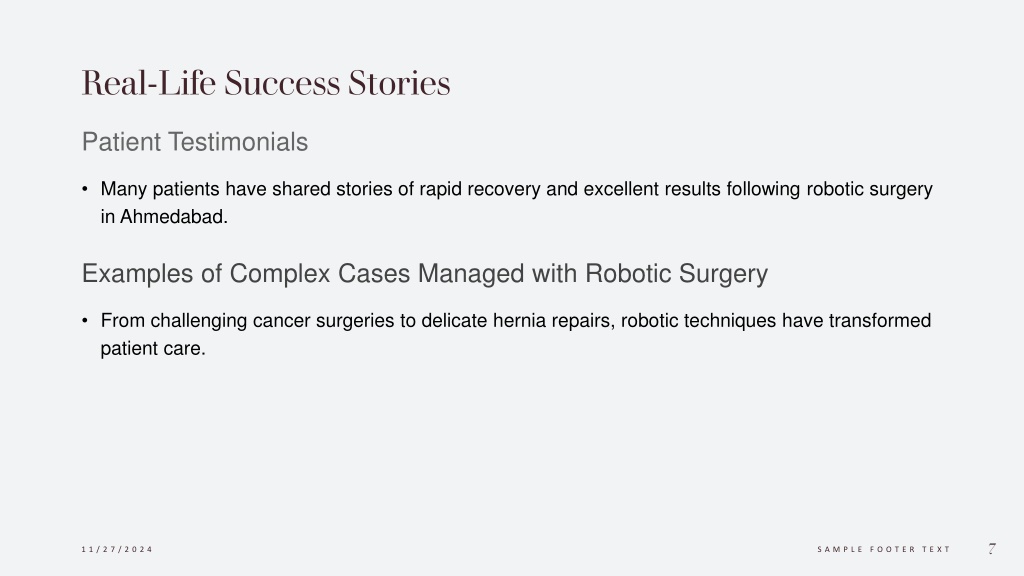Click the second bullet point marker
1024x576 pixels.
pos(85,321)
